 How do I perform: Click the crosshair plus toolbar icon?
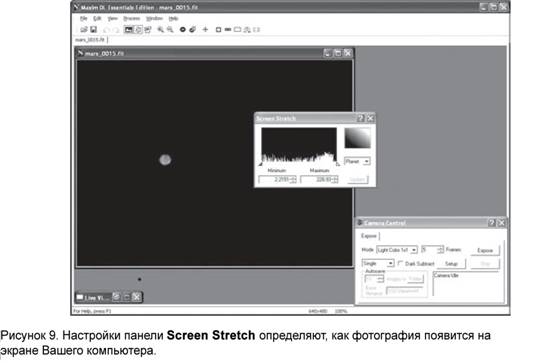205,30
